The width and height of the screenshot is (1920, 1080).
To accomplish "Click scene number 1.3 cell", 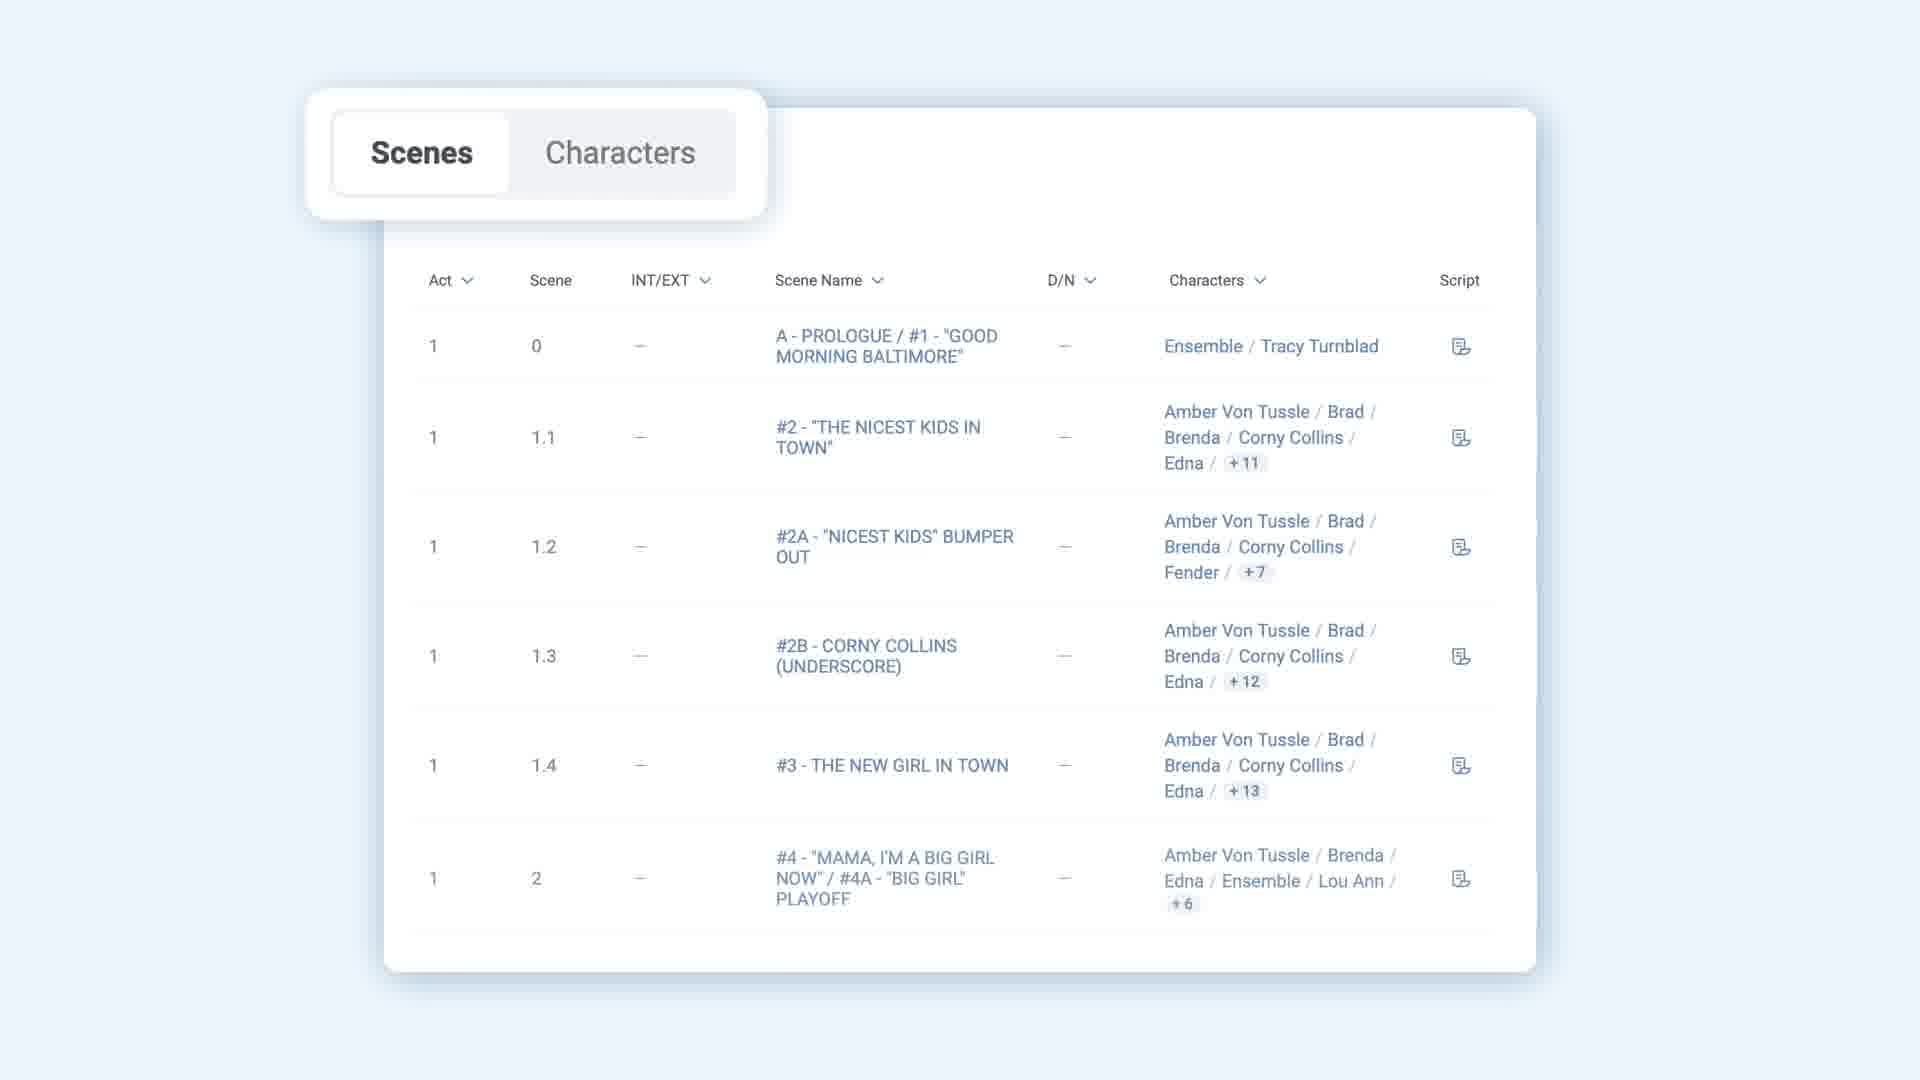I will point(543,656).
